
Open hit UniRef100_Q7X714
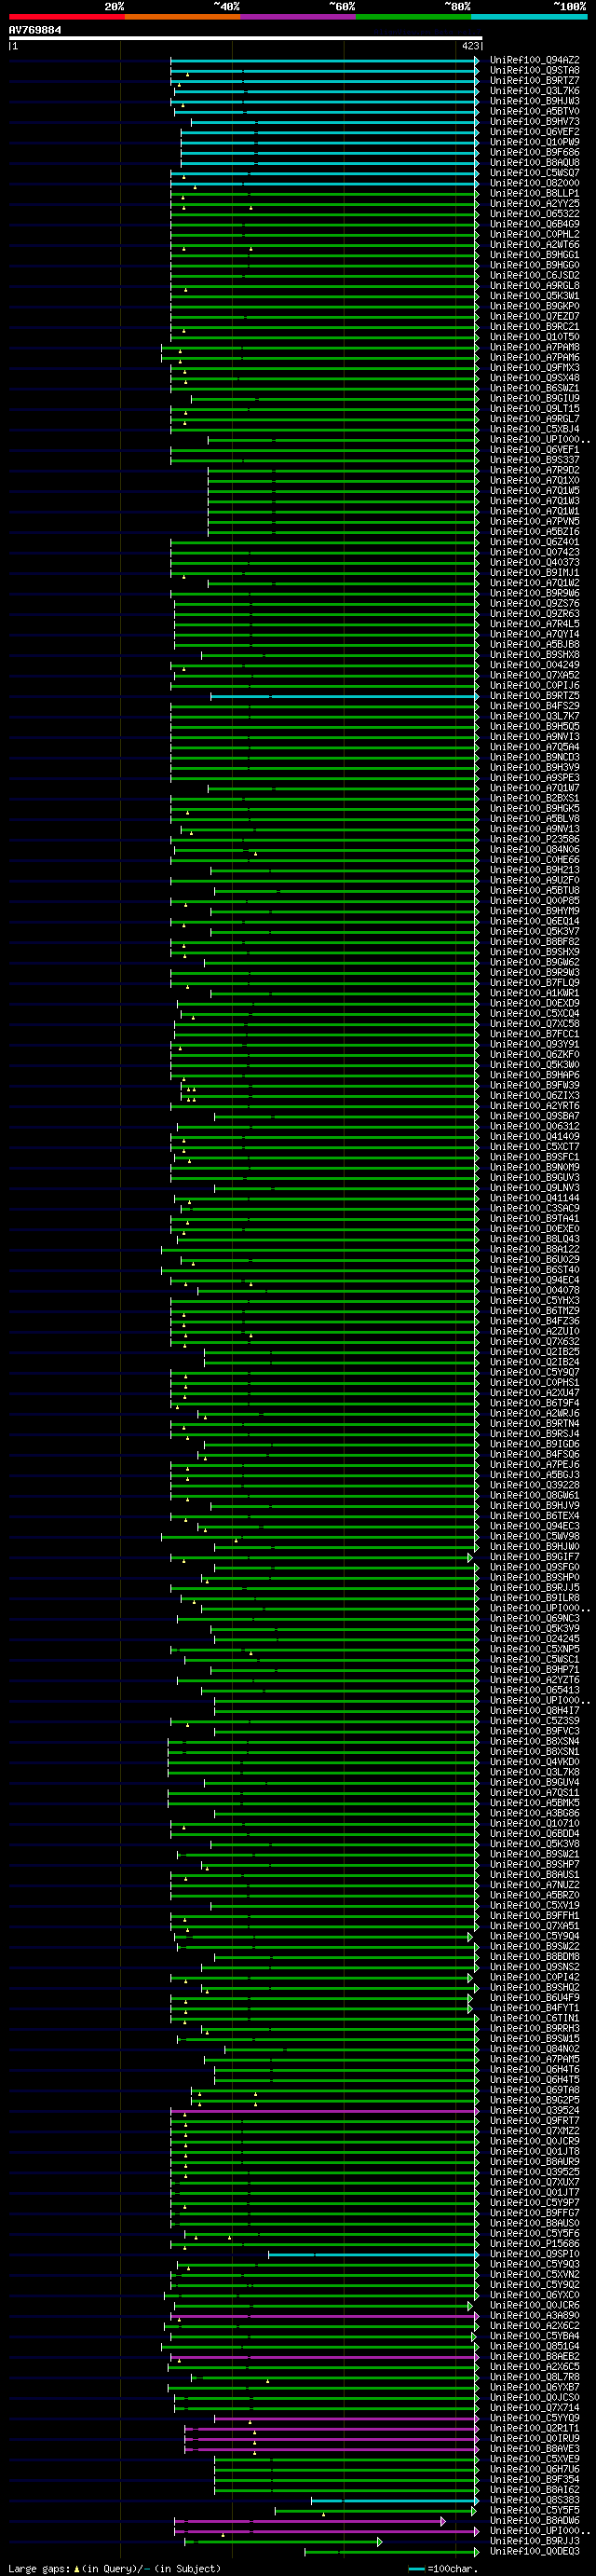pyautogui.click(x=534, y=2408)
